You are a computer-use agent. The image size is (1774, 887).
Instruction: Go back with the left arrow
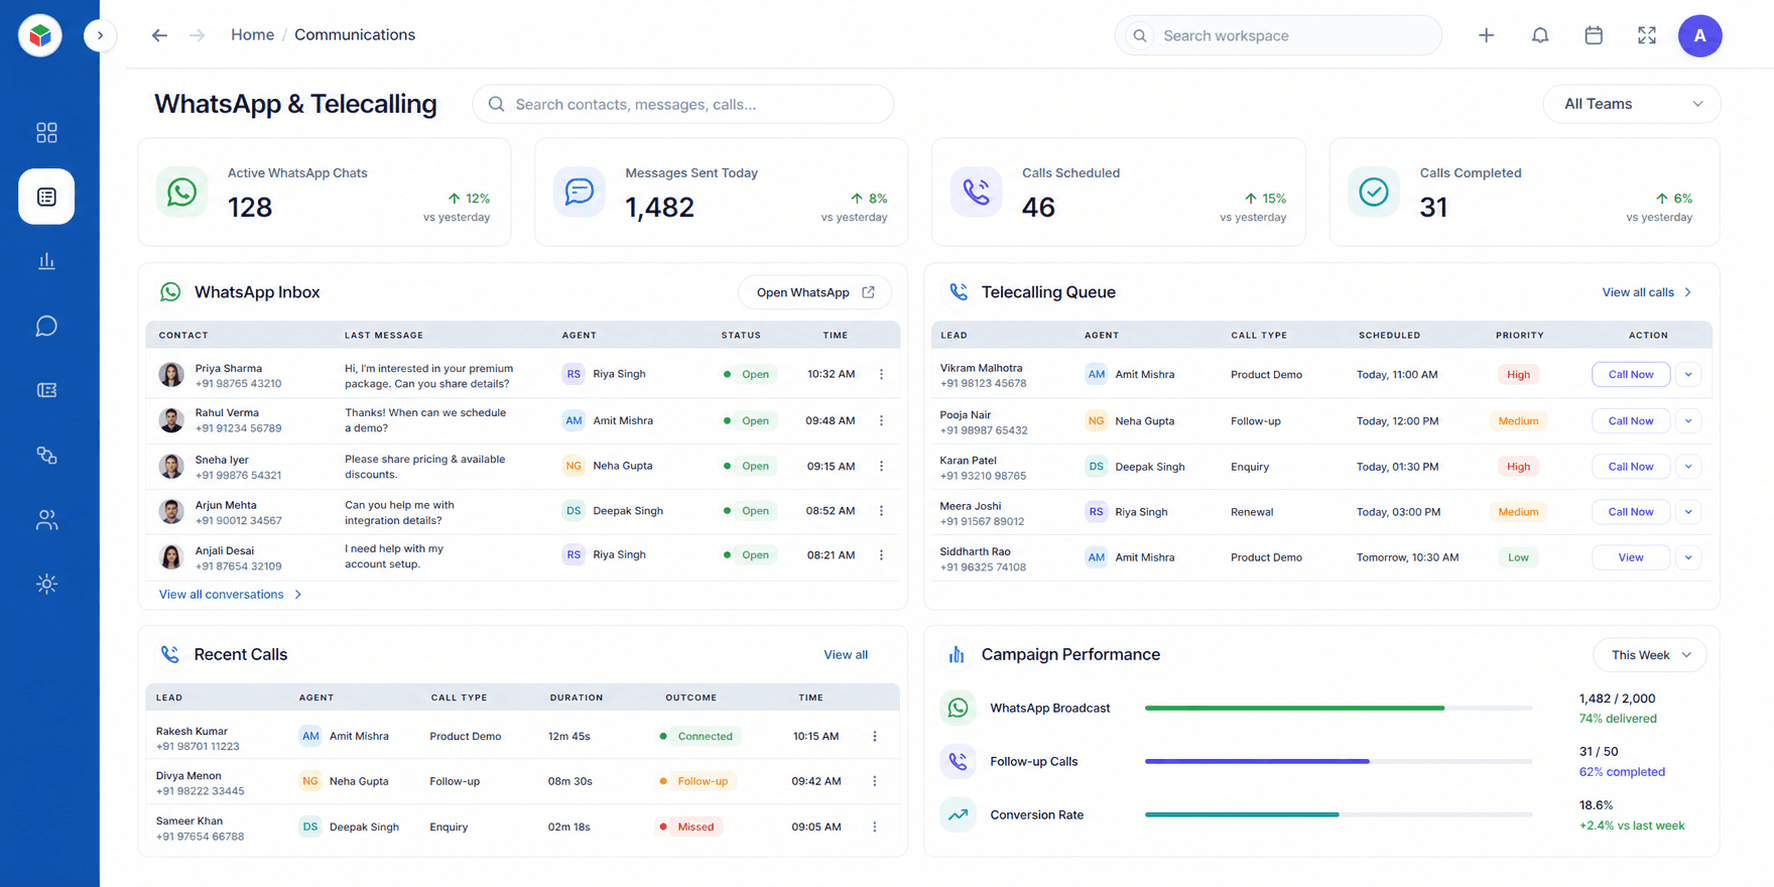pyautogui.click(x=159, y=35)
